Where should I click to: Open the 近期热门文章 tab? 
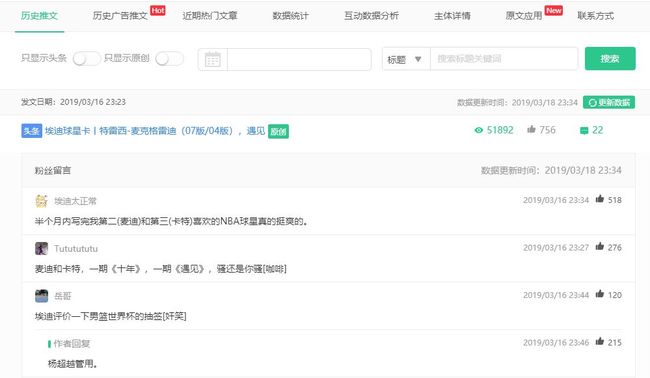[210, 16]
